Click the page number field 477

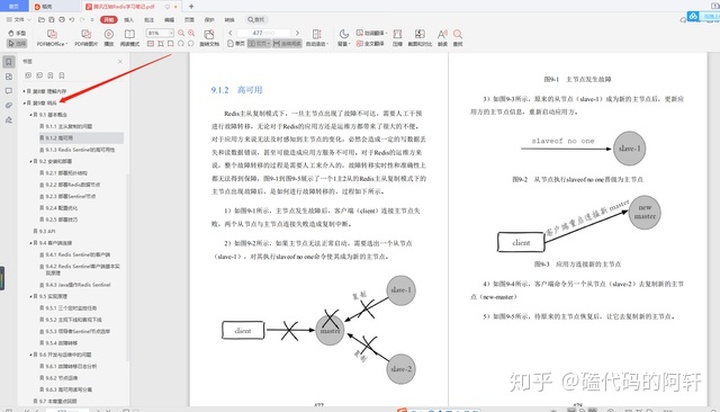click(x=264, y=33)
